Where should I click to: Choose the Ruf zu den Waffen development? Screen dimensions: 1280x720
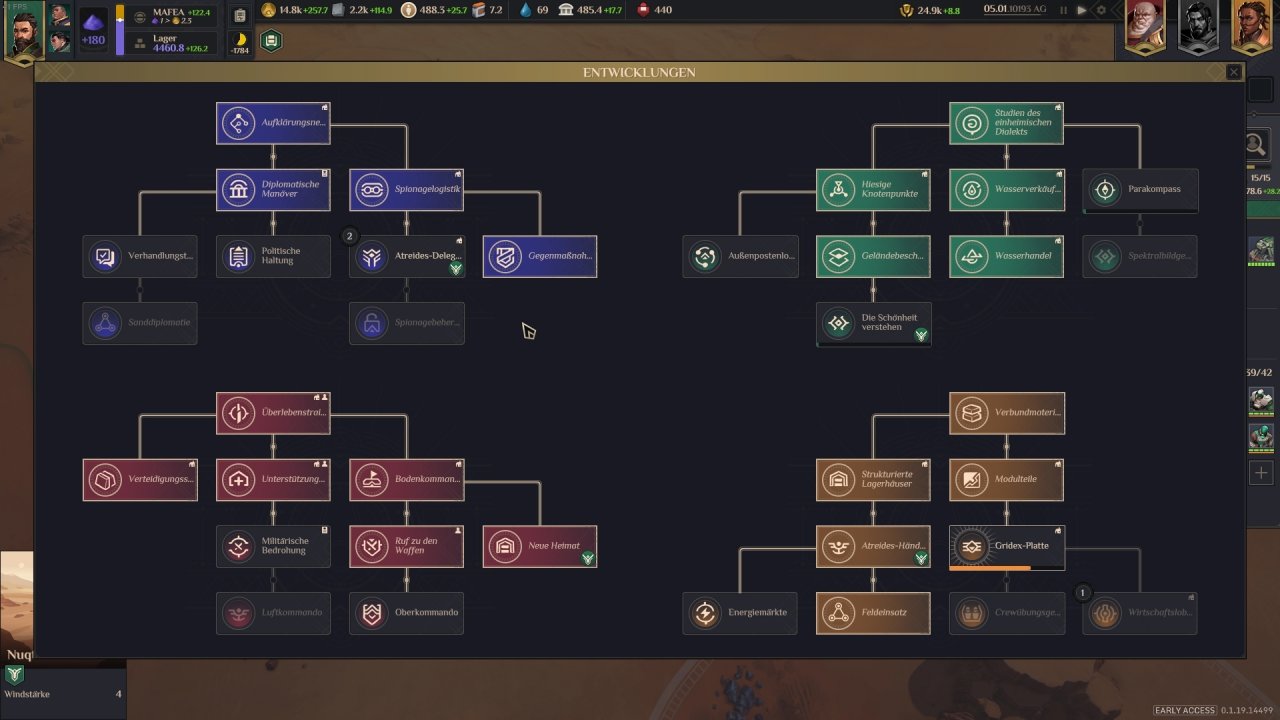click(406, 546)
